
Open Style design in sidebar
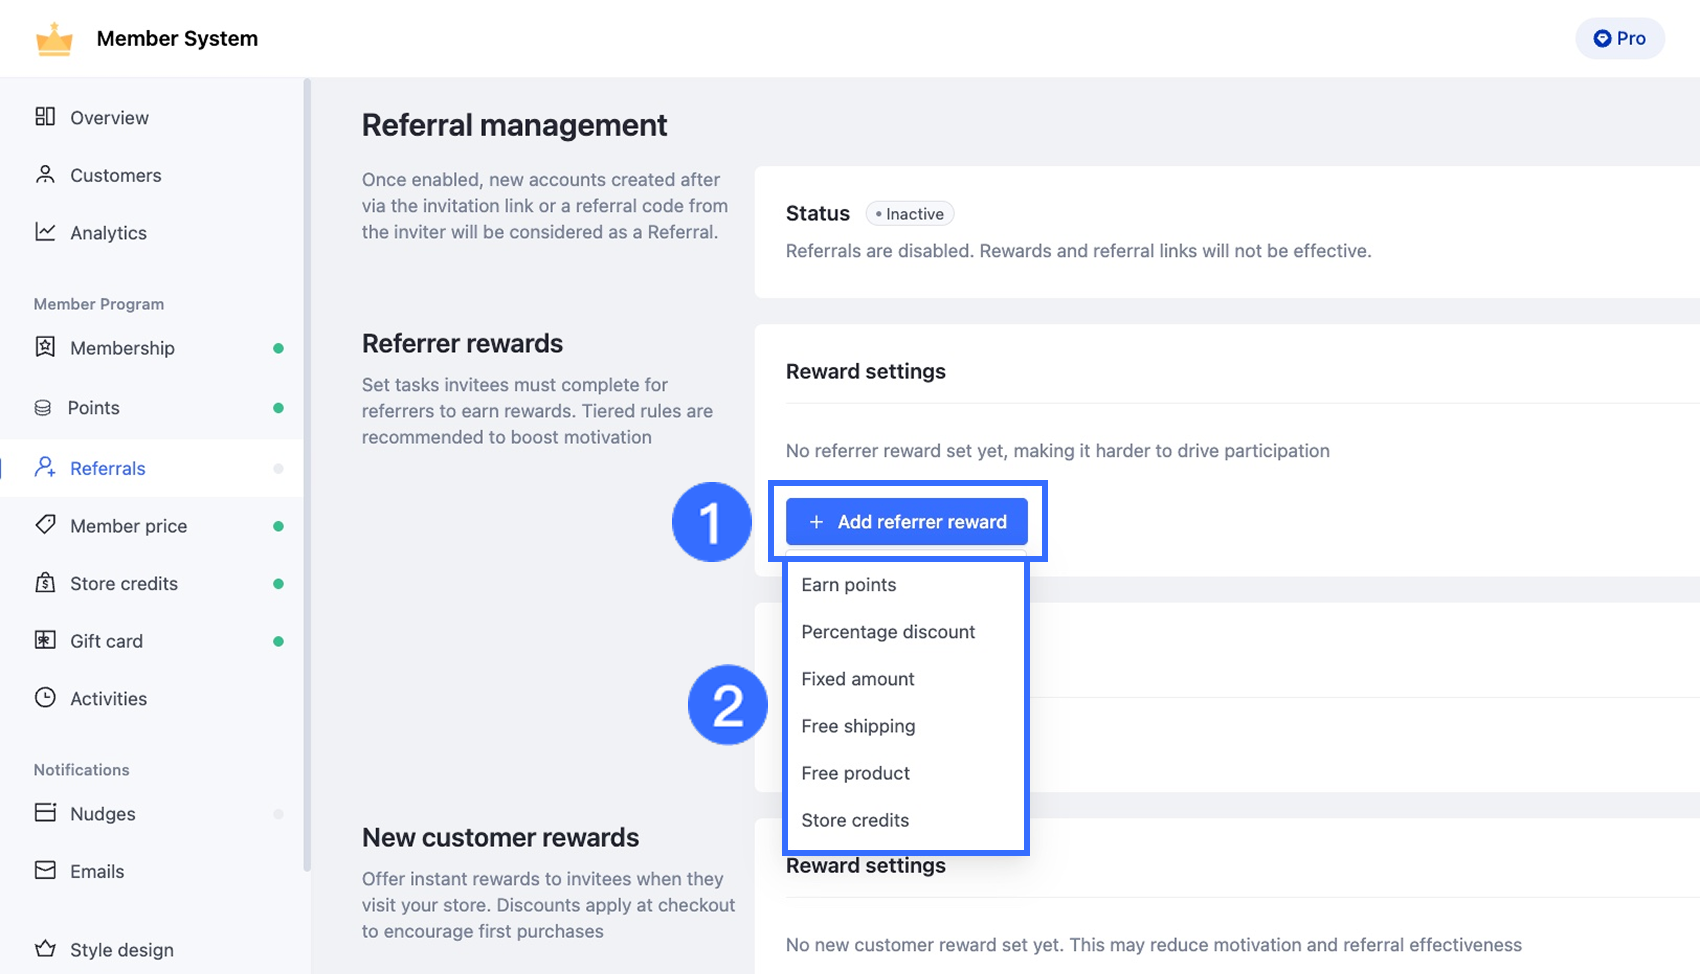click(121, 950)
